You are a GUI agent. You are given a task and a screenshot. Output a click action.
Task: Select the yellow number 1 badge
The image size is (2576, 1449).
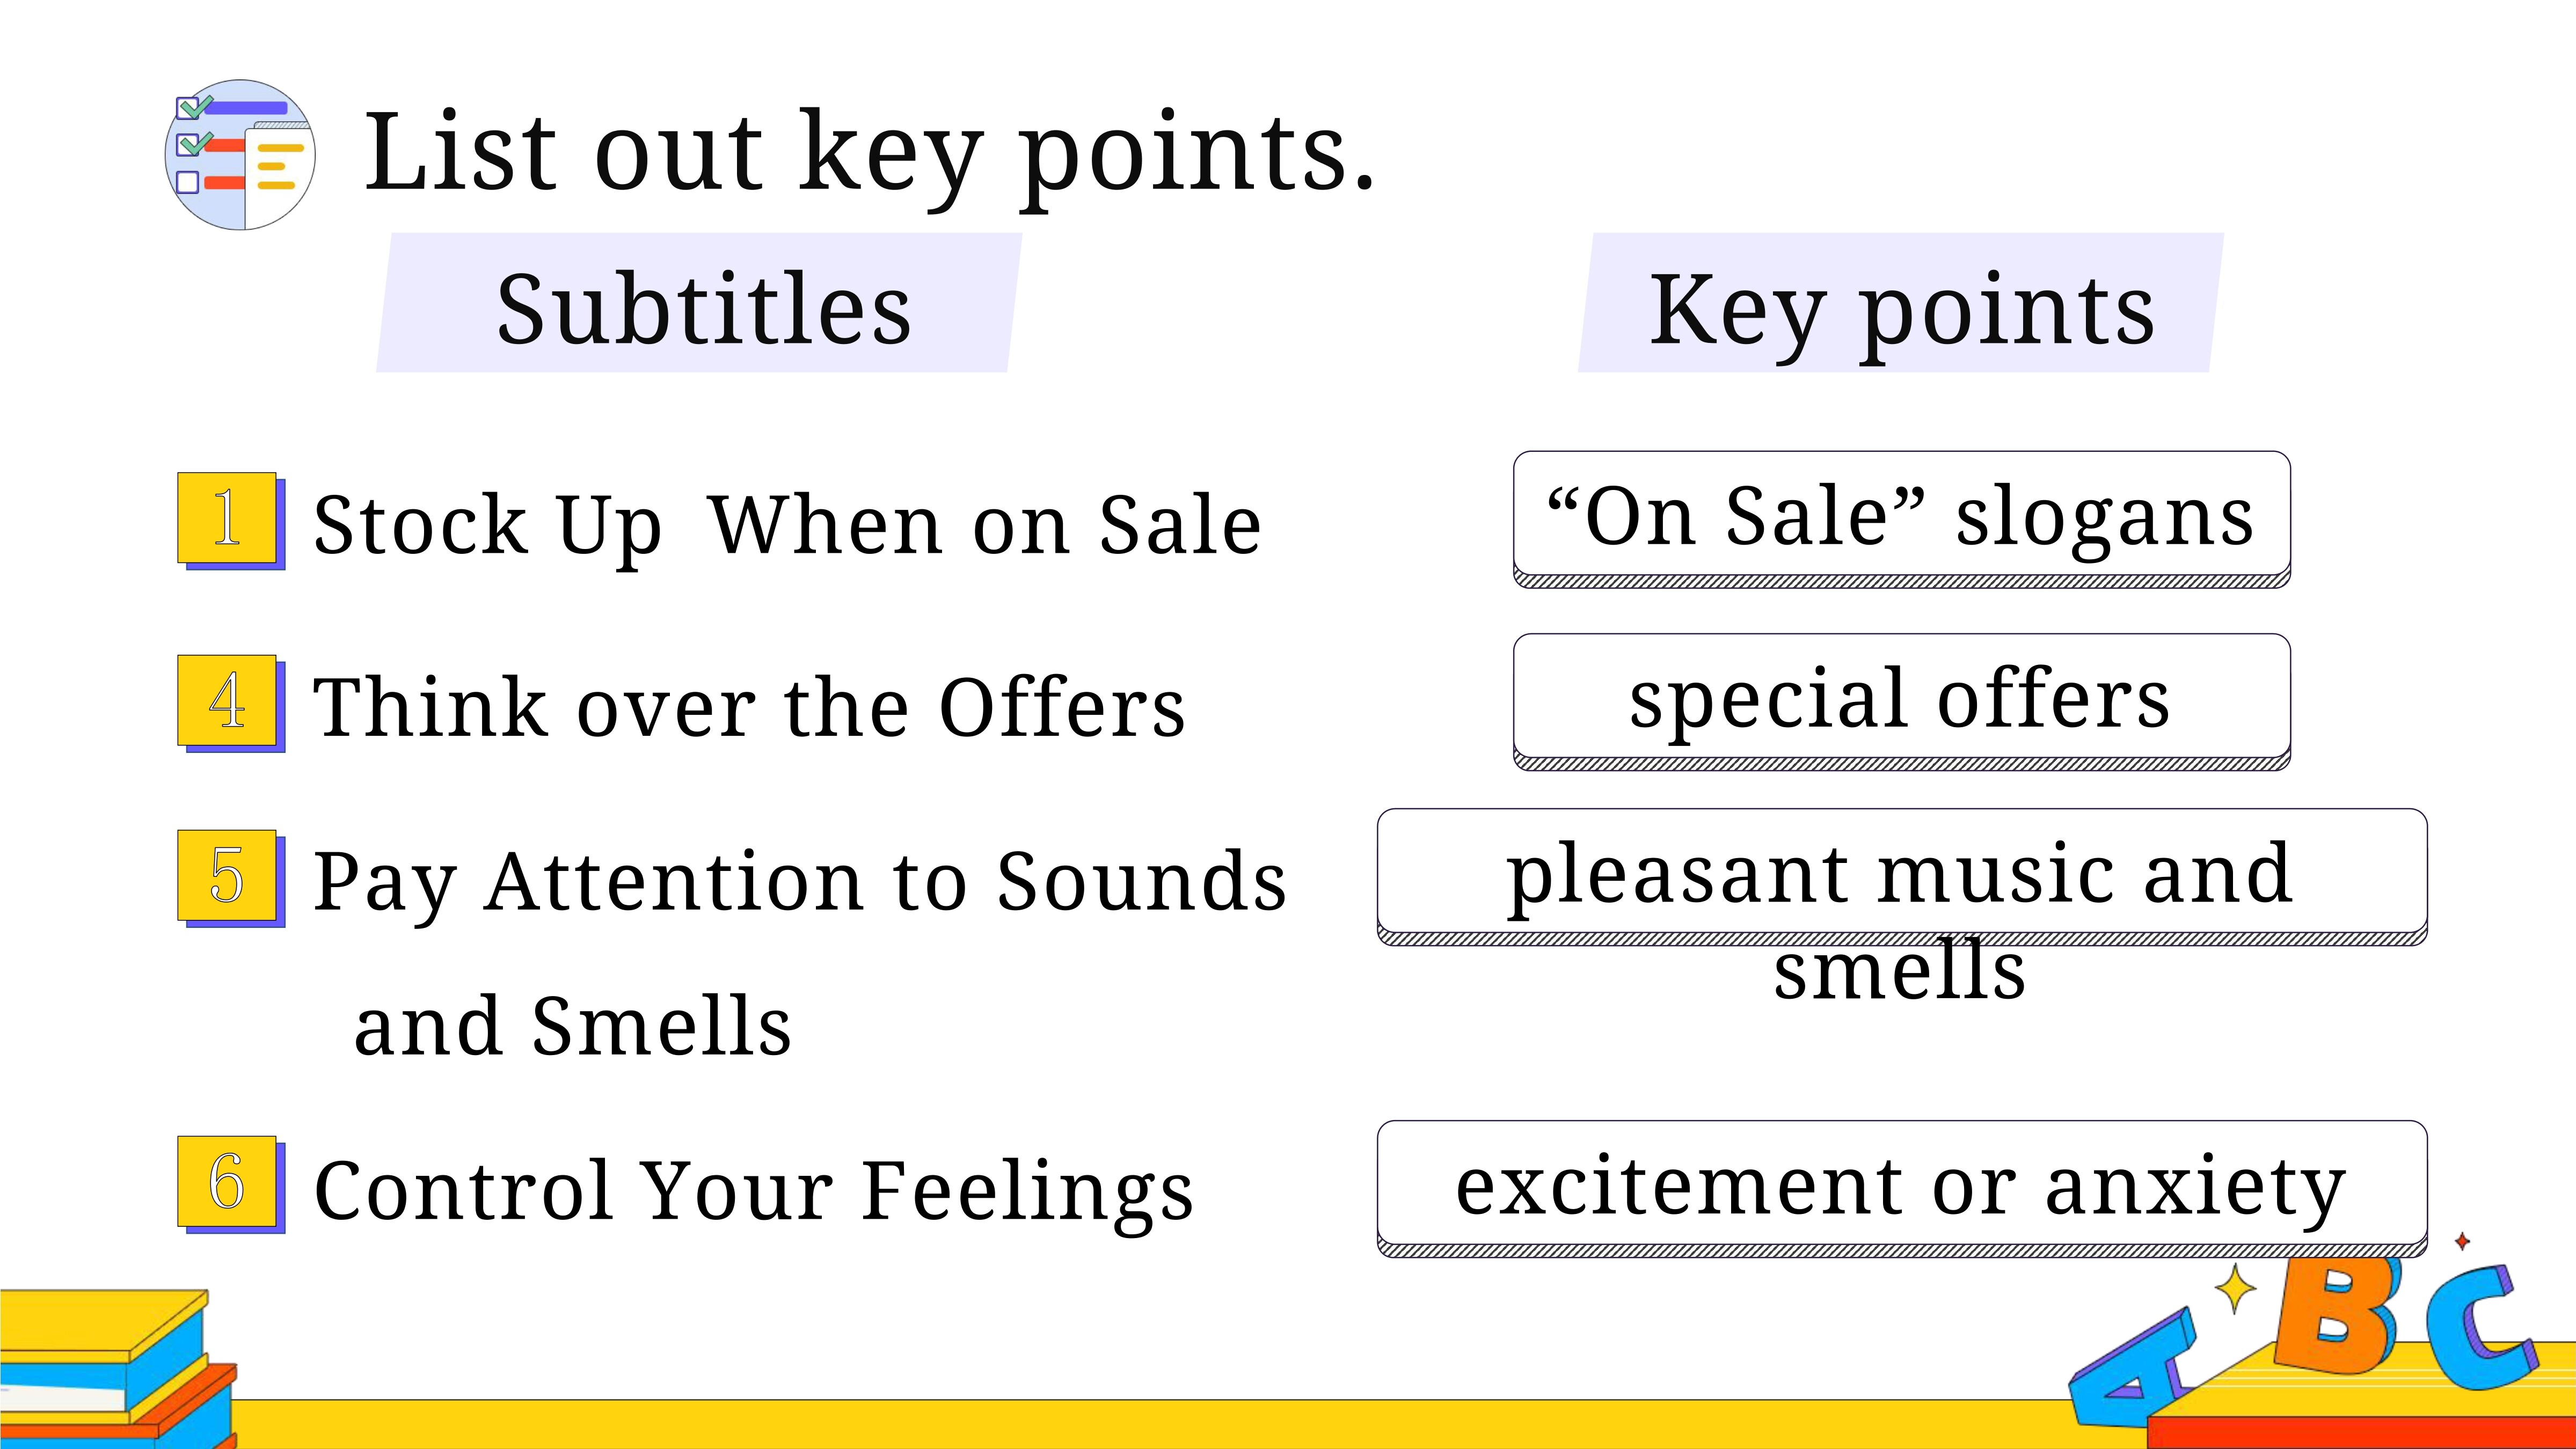click(x=230, y=520)
